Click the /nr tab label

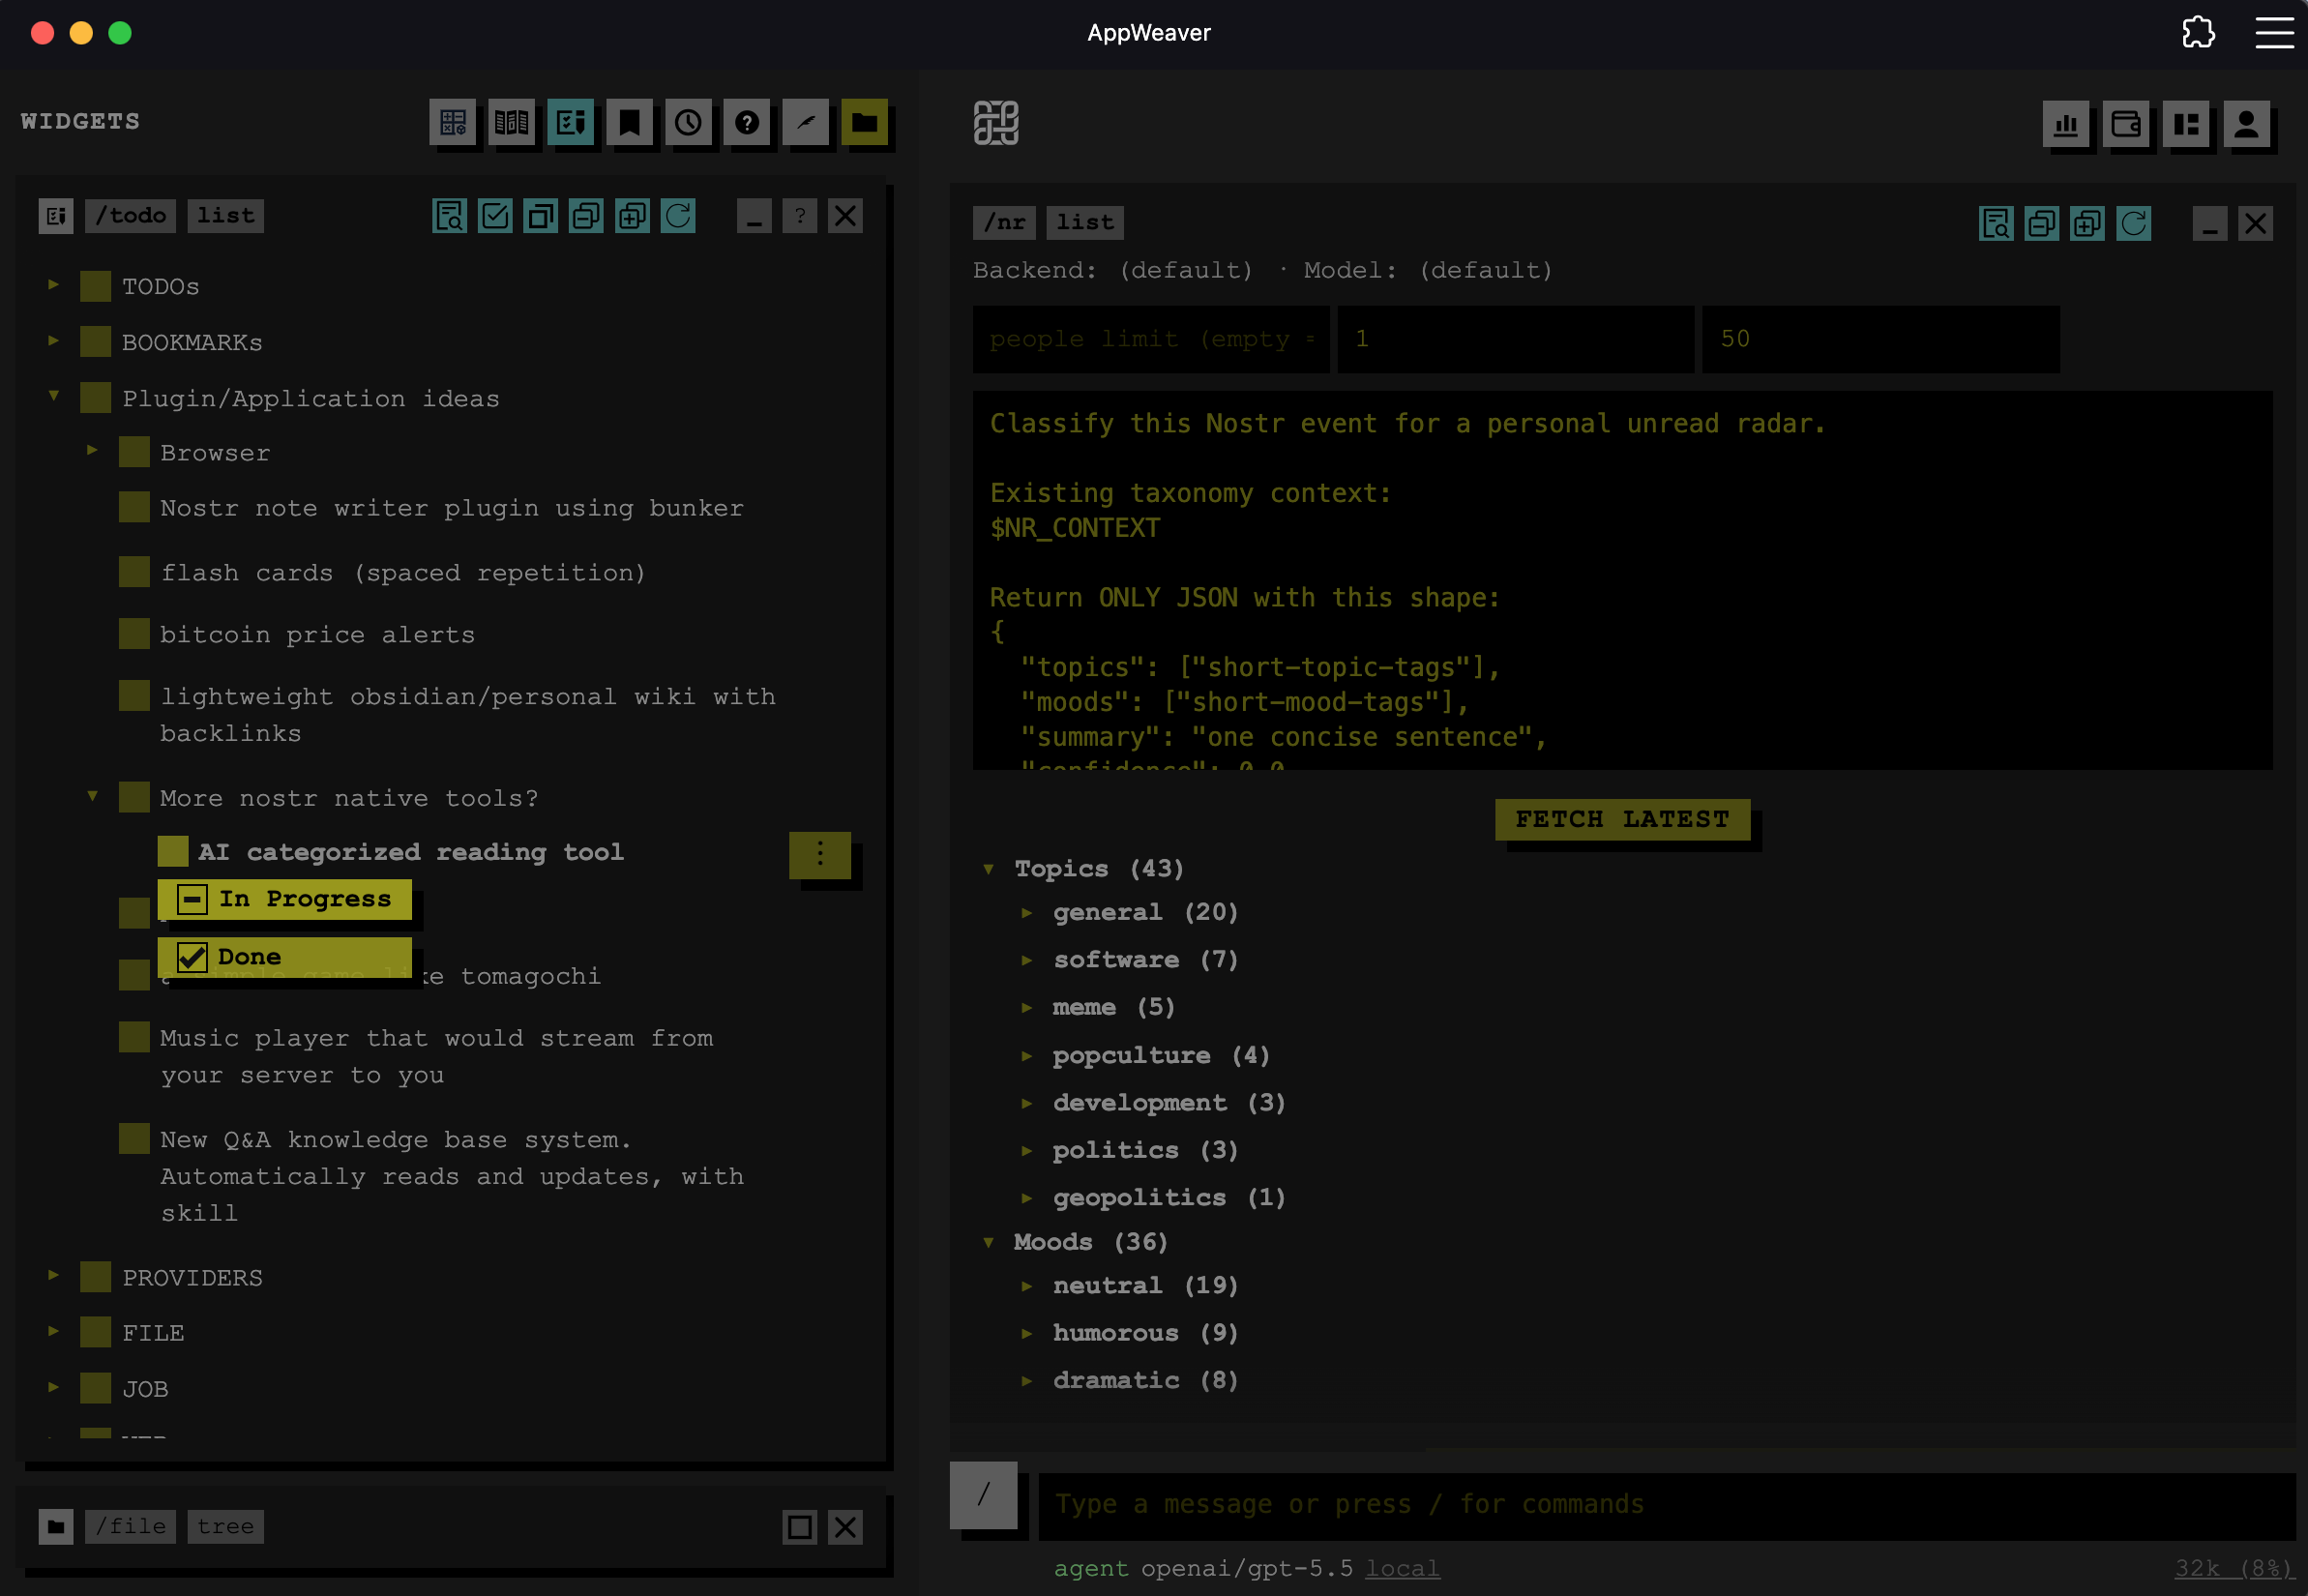1005,223
